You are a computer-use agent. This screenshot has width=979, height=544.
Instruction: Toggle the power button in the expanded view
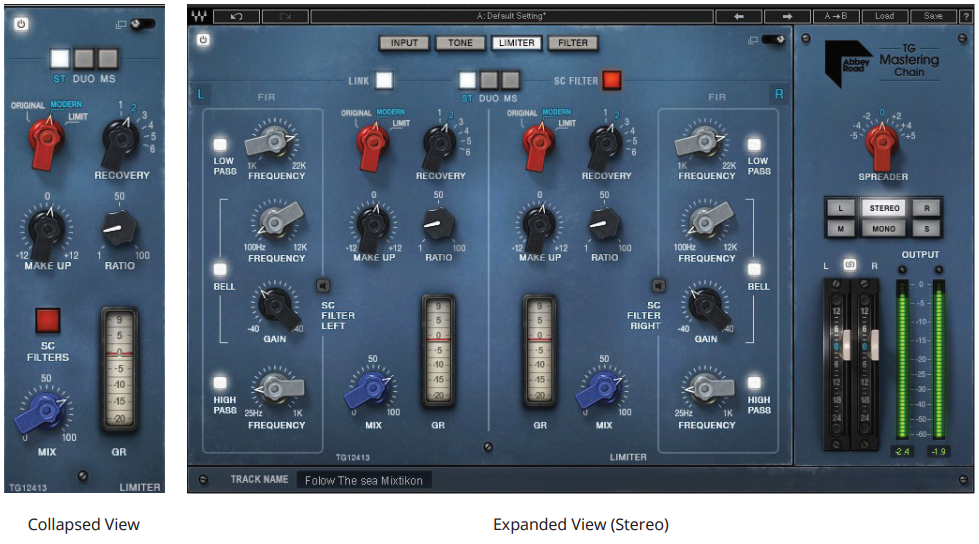[x=204, y=40]
